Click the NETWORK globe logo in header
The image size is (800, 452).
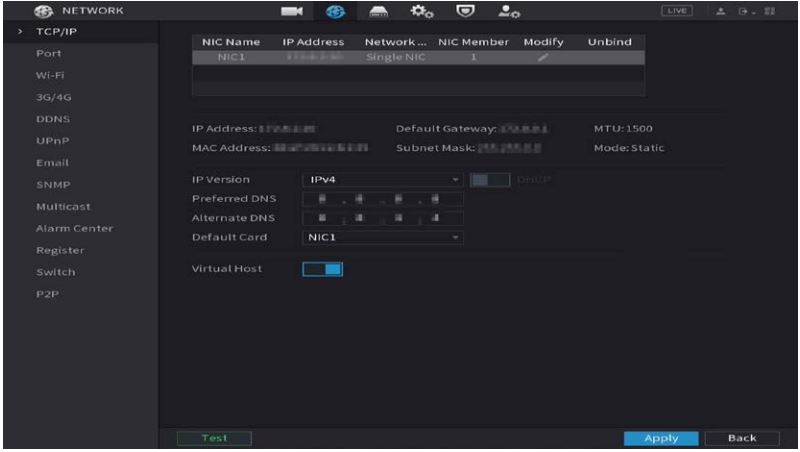point(44,11)
